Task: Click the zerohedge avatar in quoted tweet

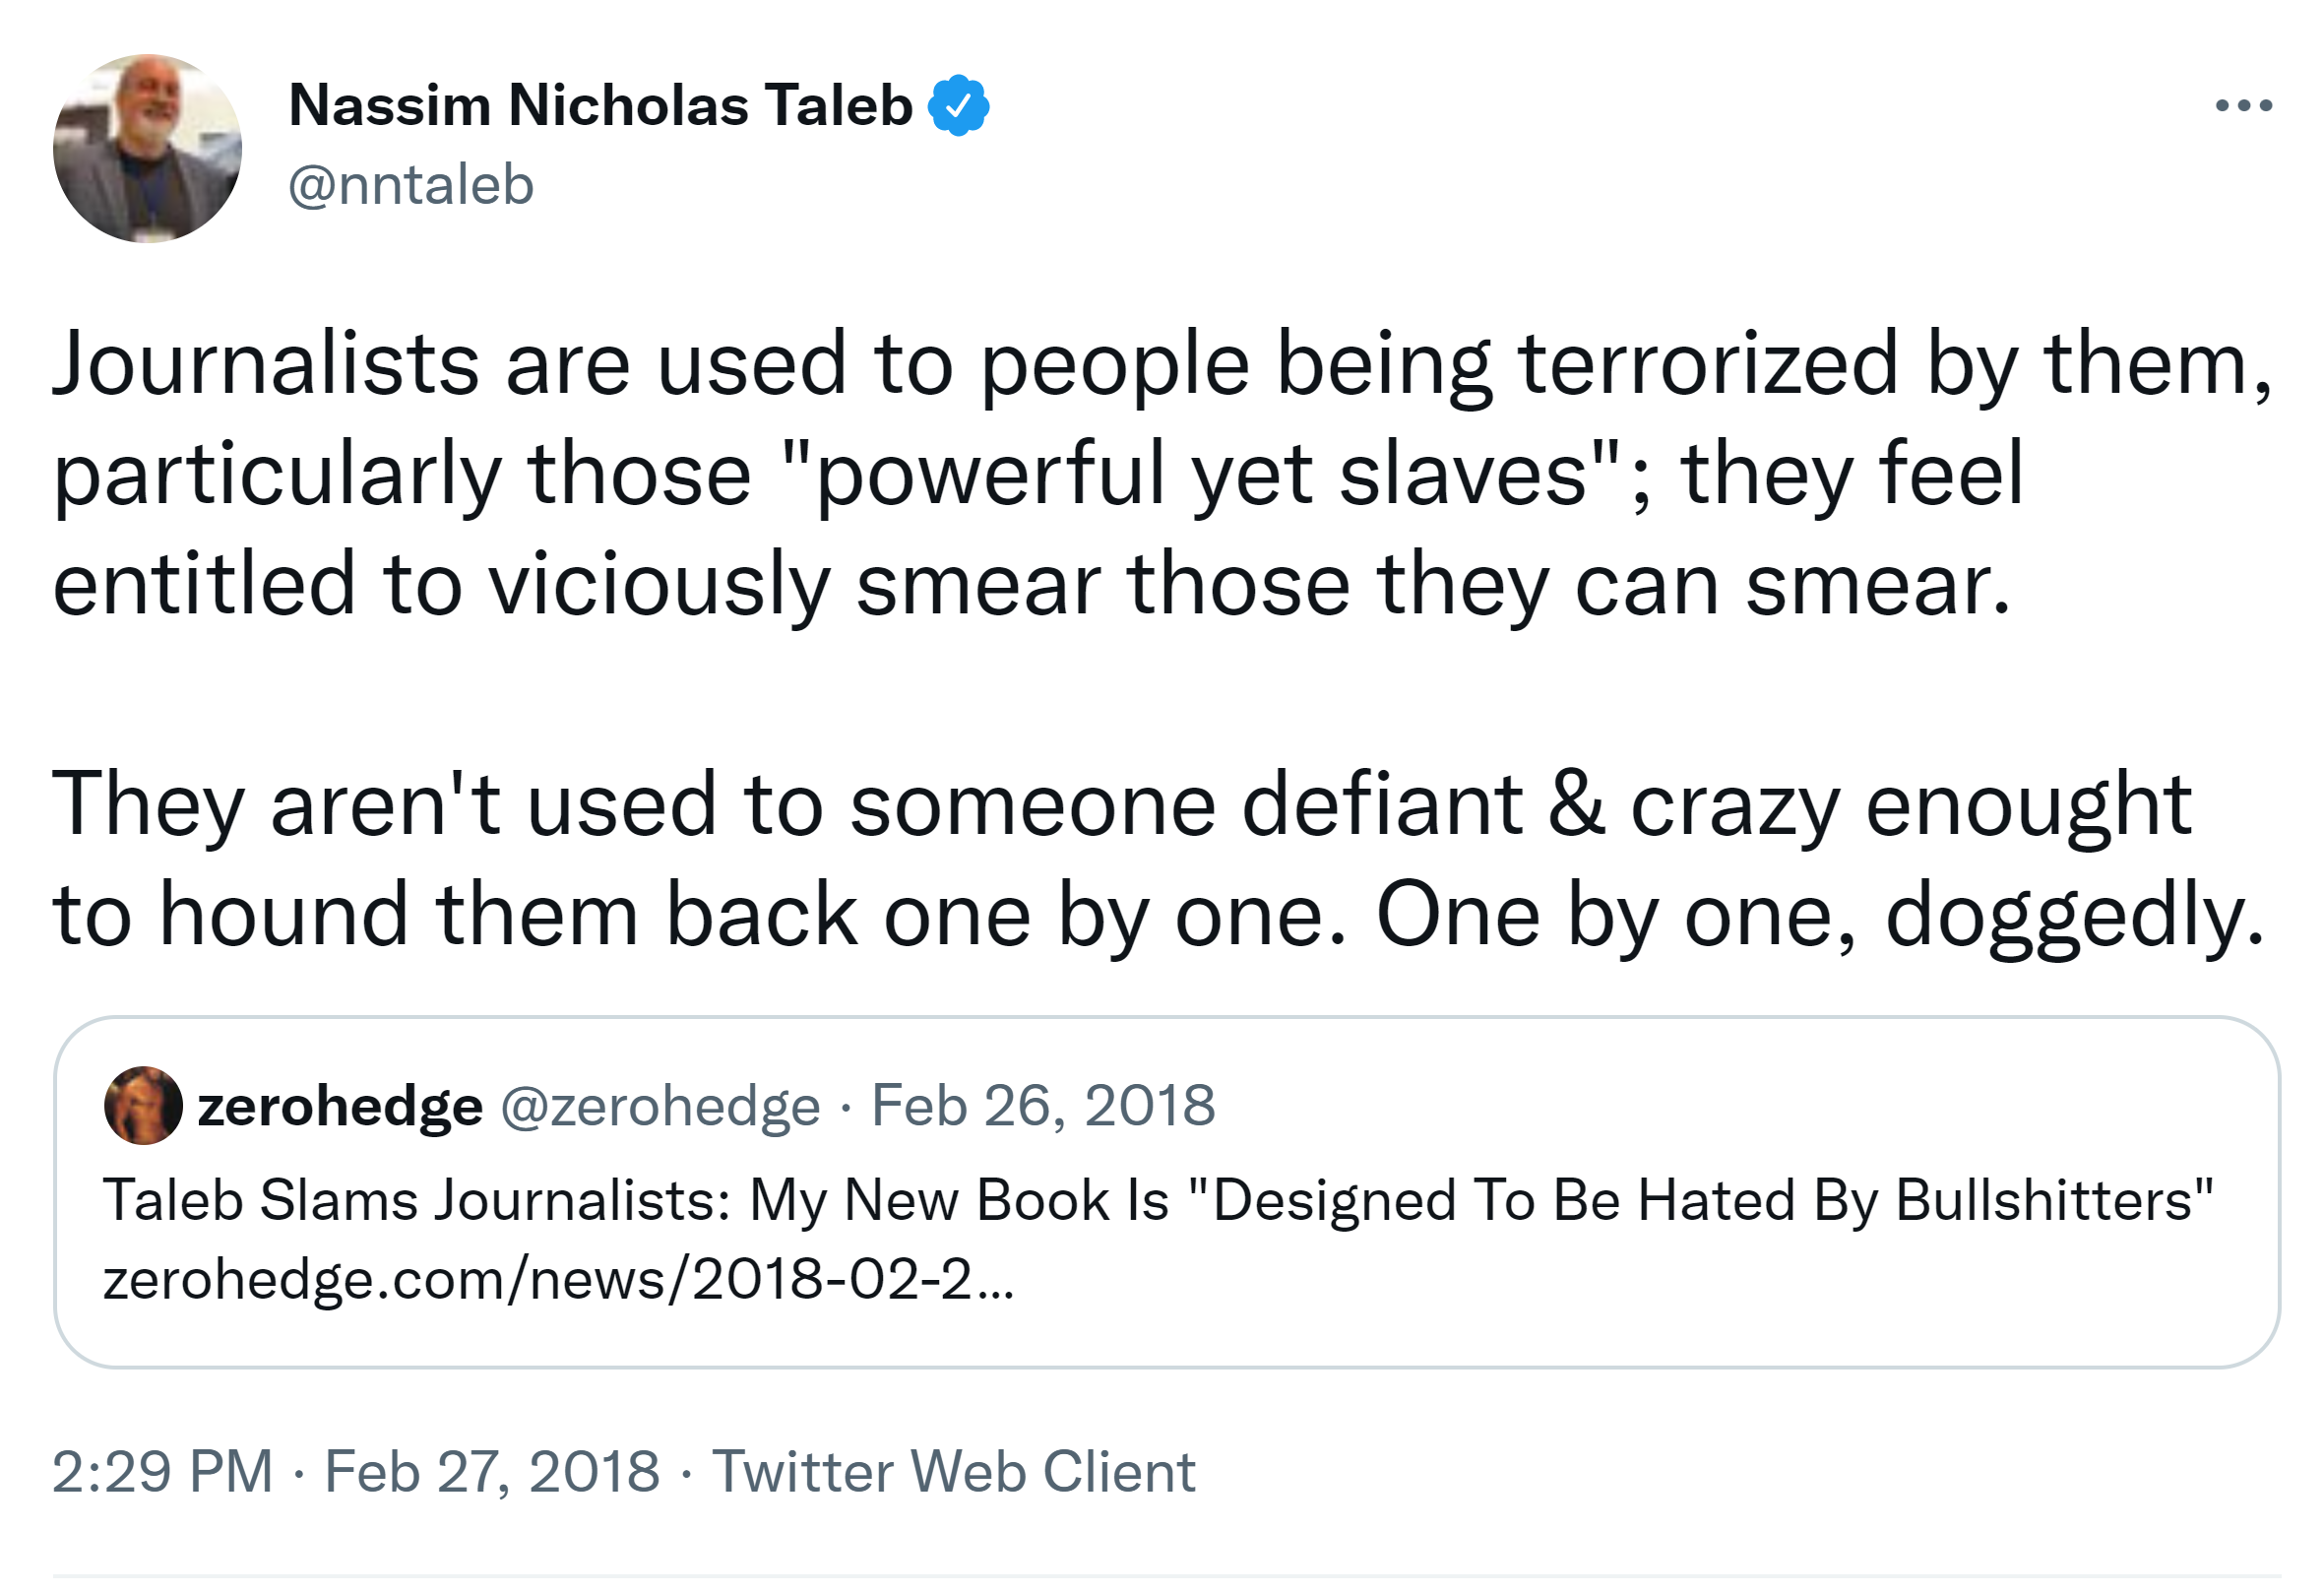Action: pos(143,1105)
